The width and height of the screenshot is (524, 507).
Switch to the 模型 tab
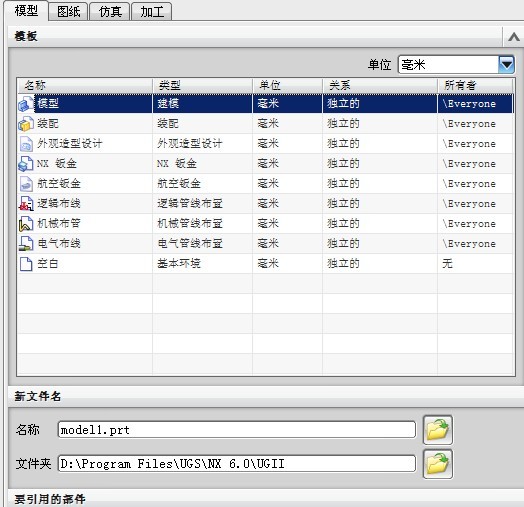[26, 11]
